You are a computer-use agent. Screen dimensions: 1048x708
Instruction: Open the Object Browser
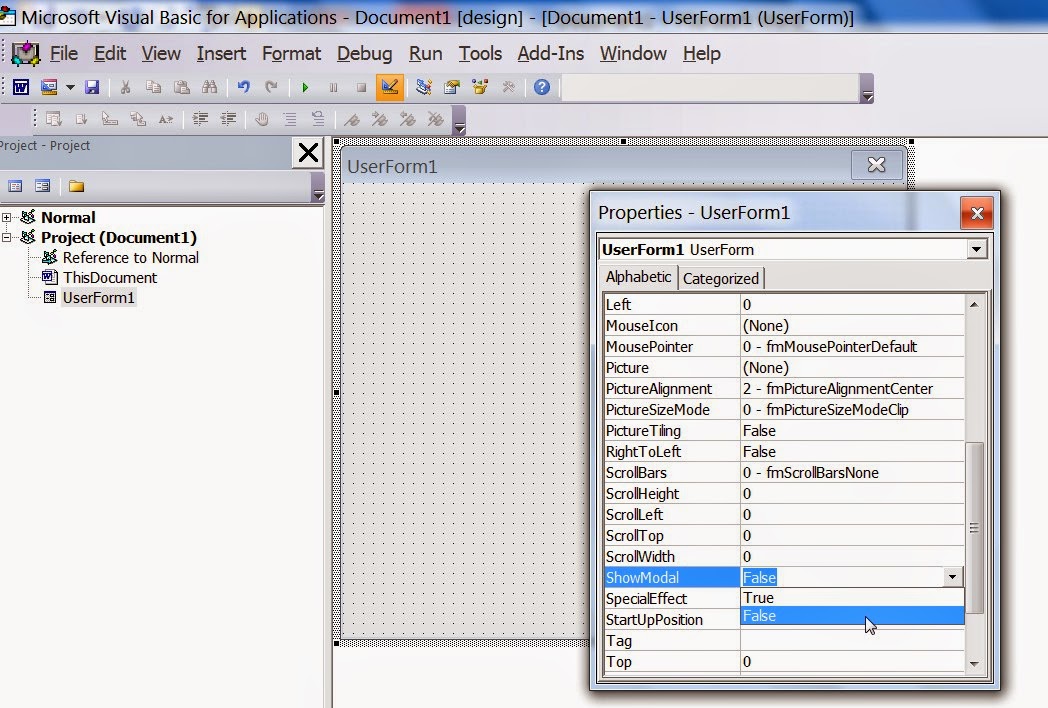tap(479, 87)
